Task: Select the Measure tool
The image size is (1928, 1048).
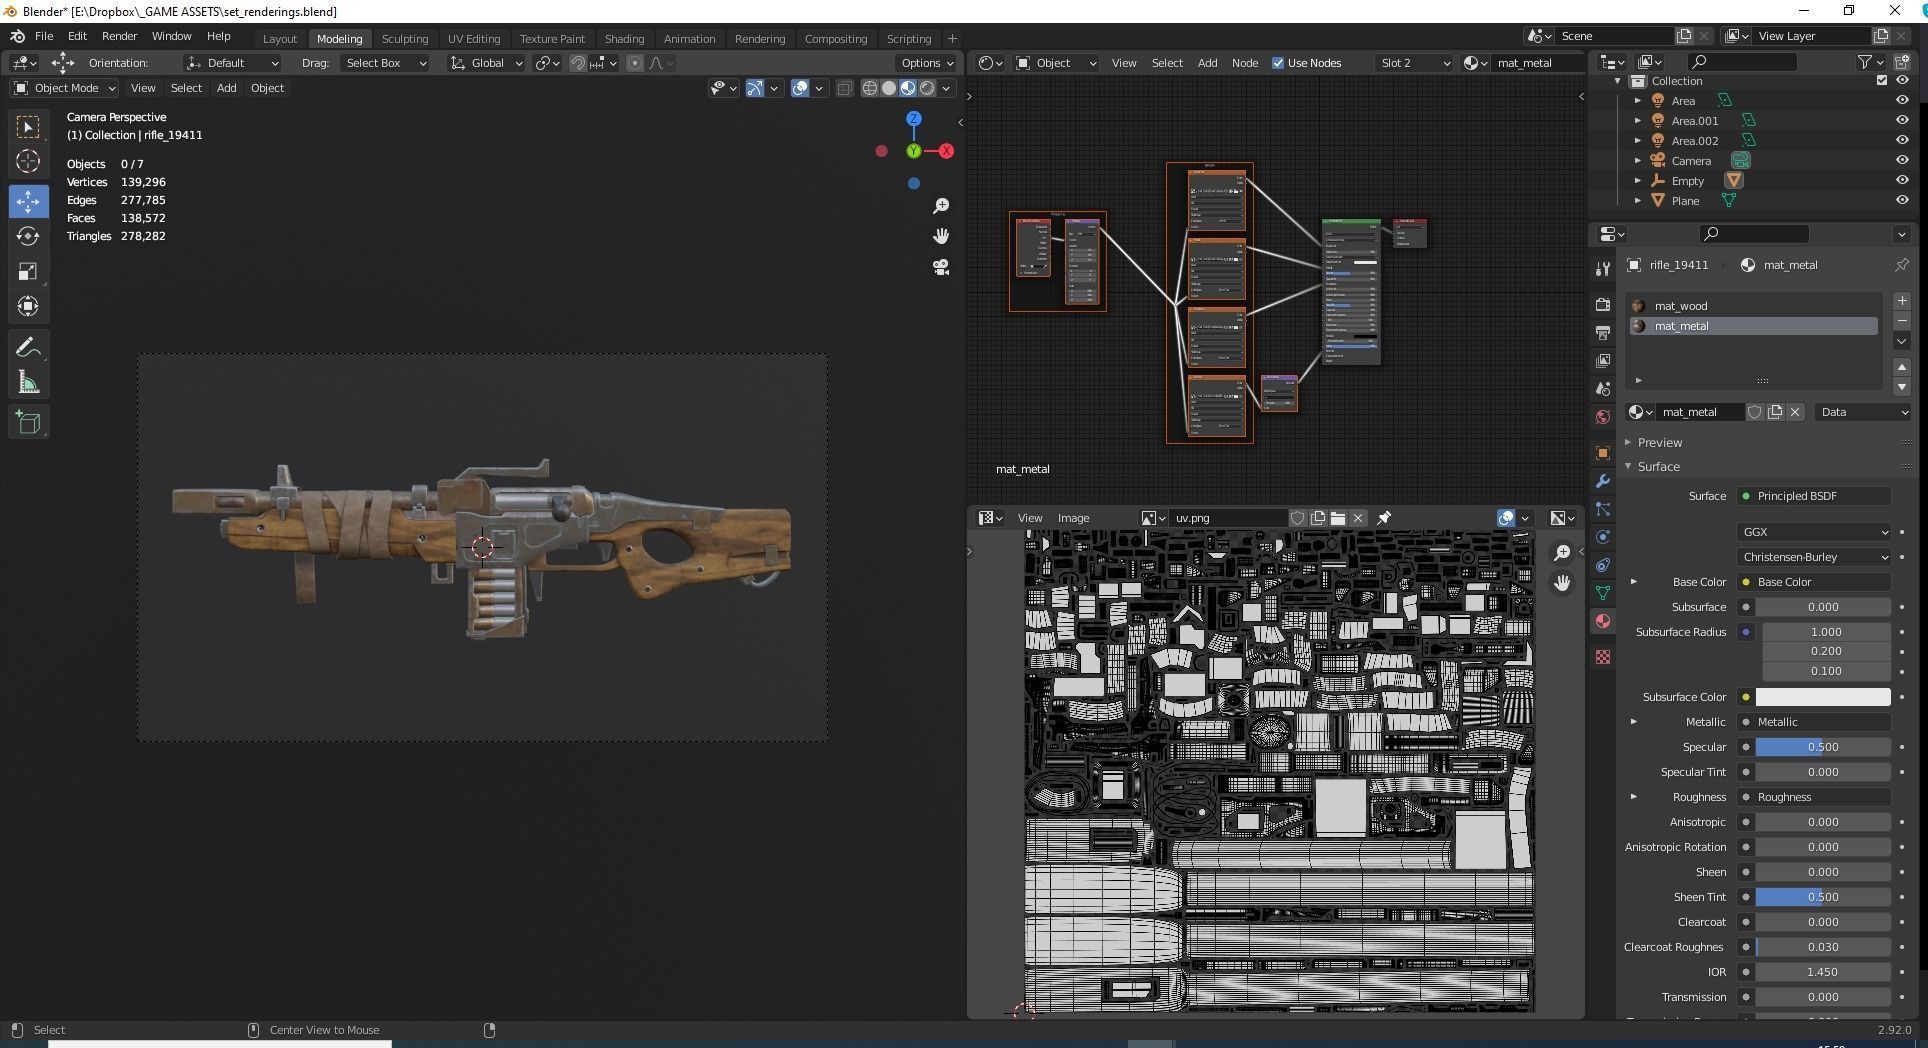Action: tap(28, 382)
